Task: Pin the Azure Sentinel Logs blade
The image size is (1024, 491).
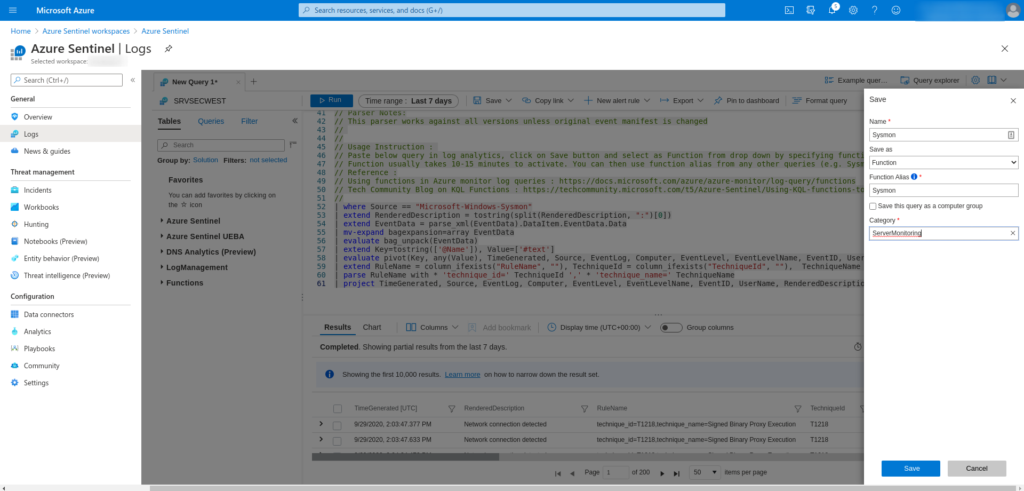Action: tap(168, 49)
